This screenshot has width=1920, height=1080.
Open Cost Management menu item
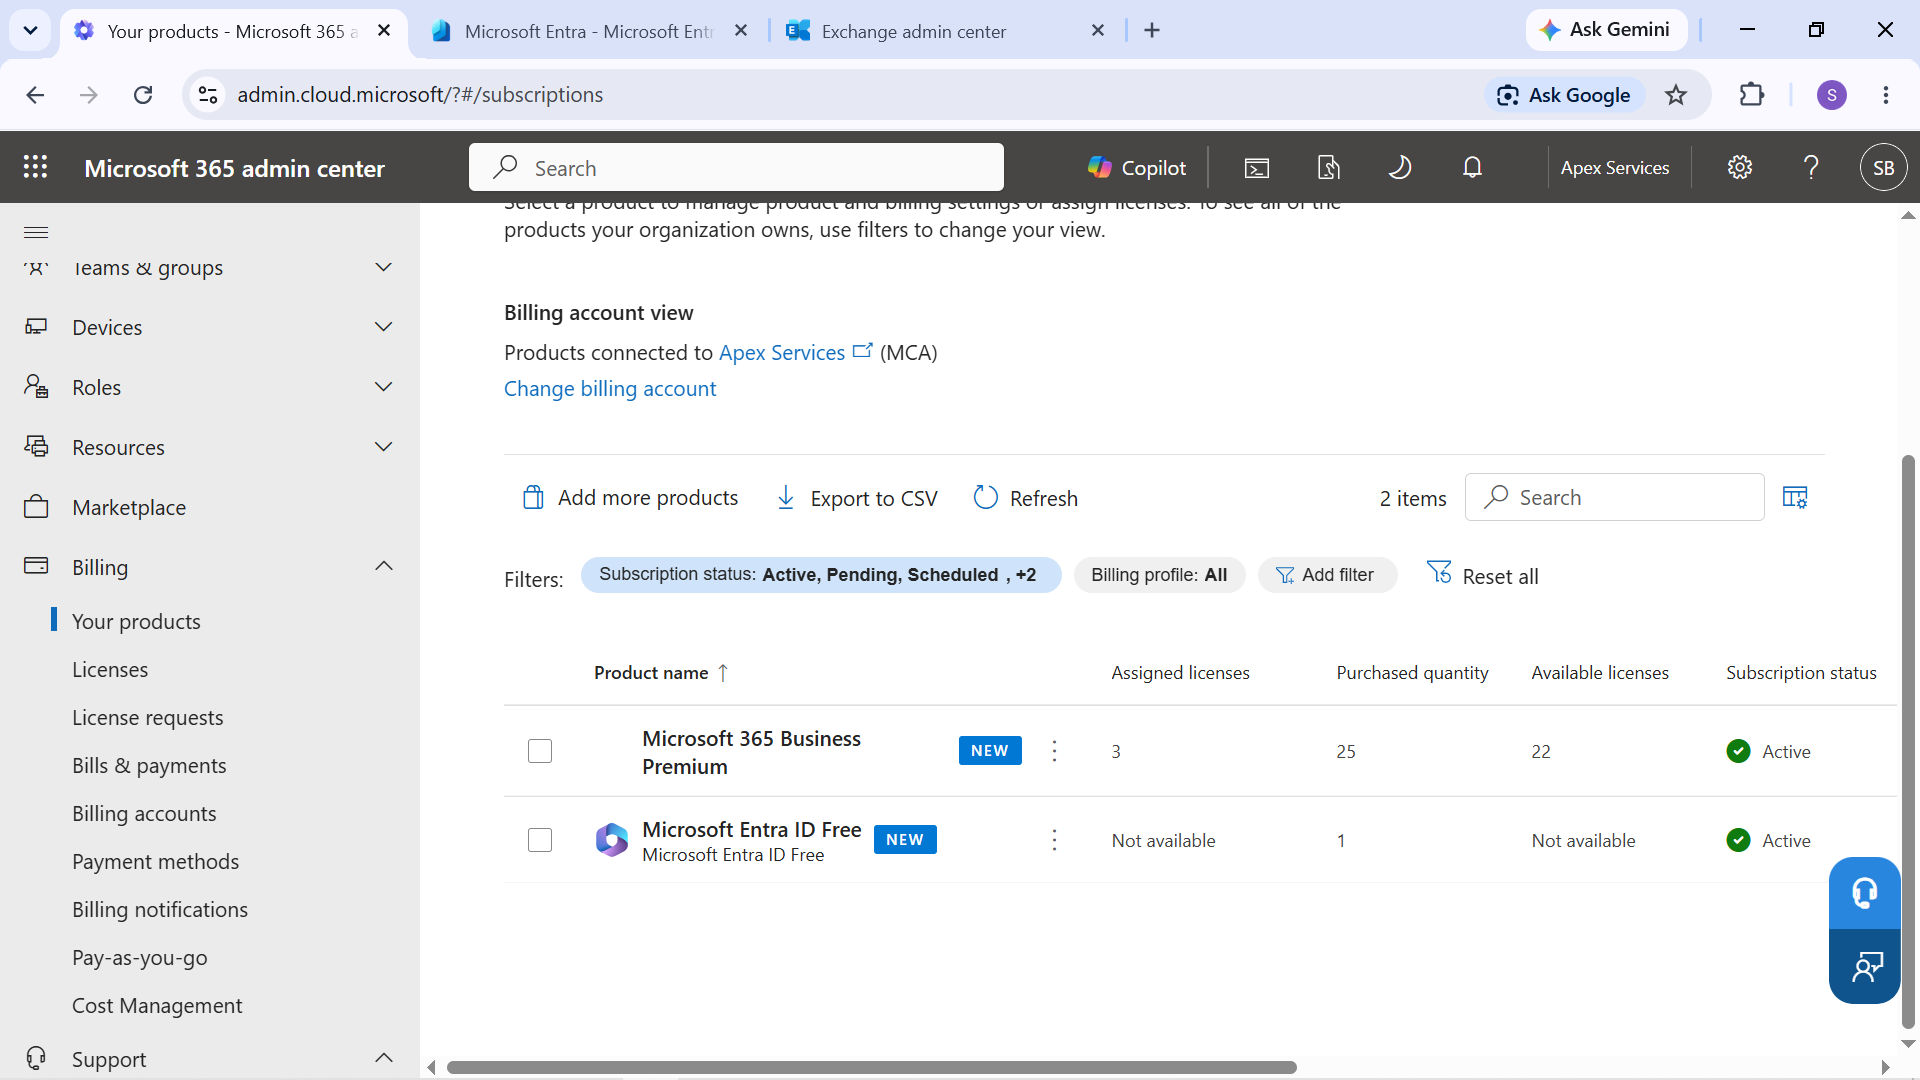[157, 1005]
